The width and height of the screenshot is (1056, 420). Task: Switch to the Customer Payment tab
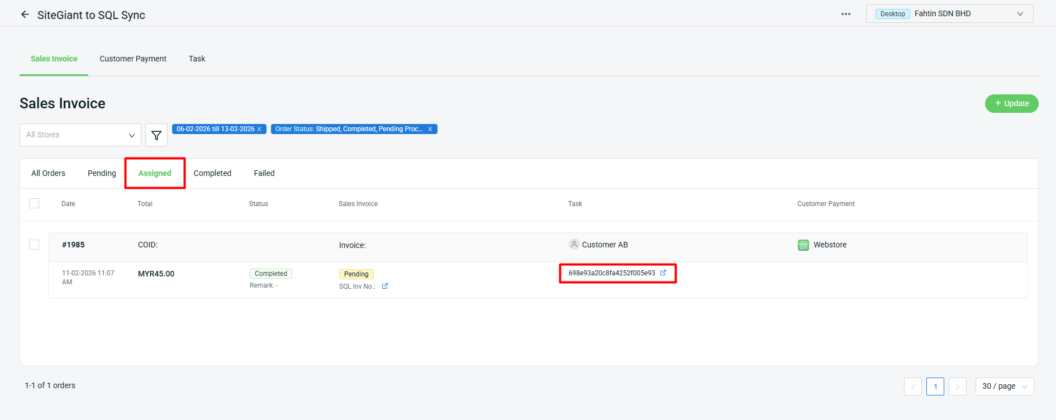tap(133, 59)
